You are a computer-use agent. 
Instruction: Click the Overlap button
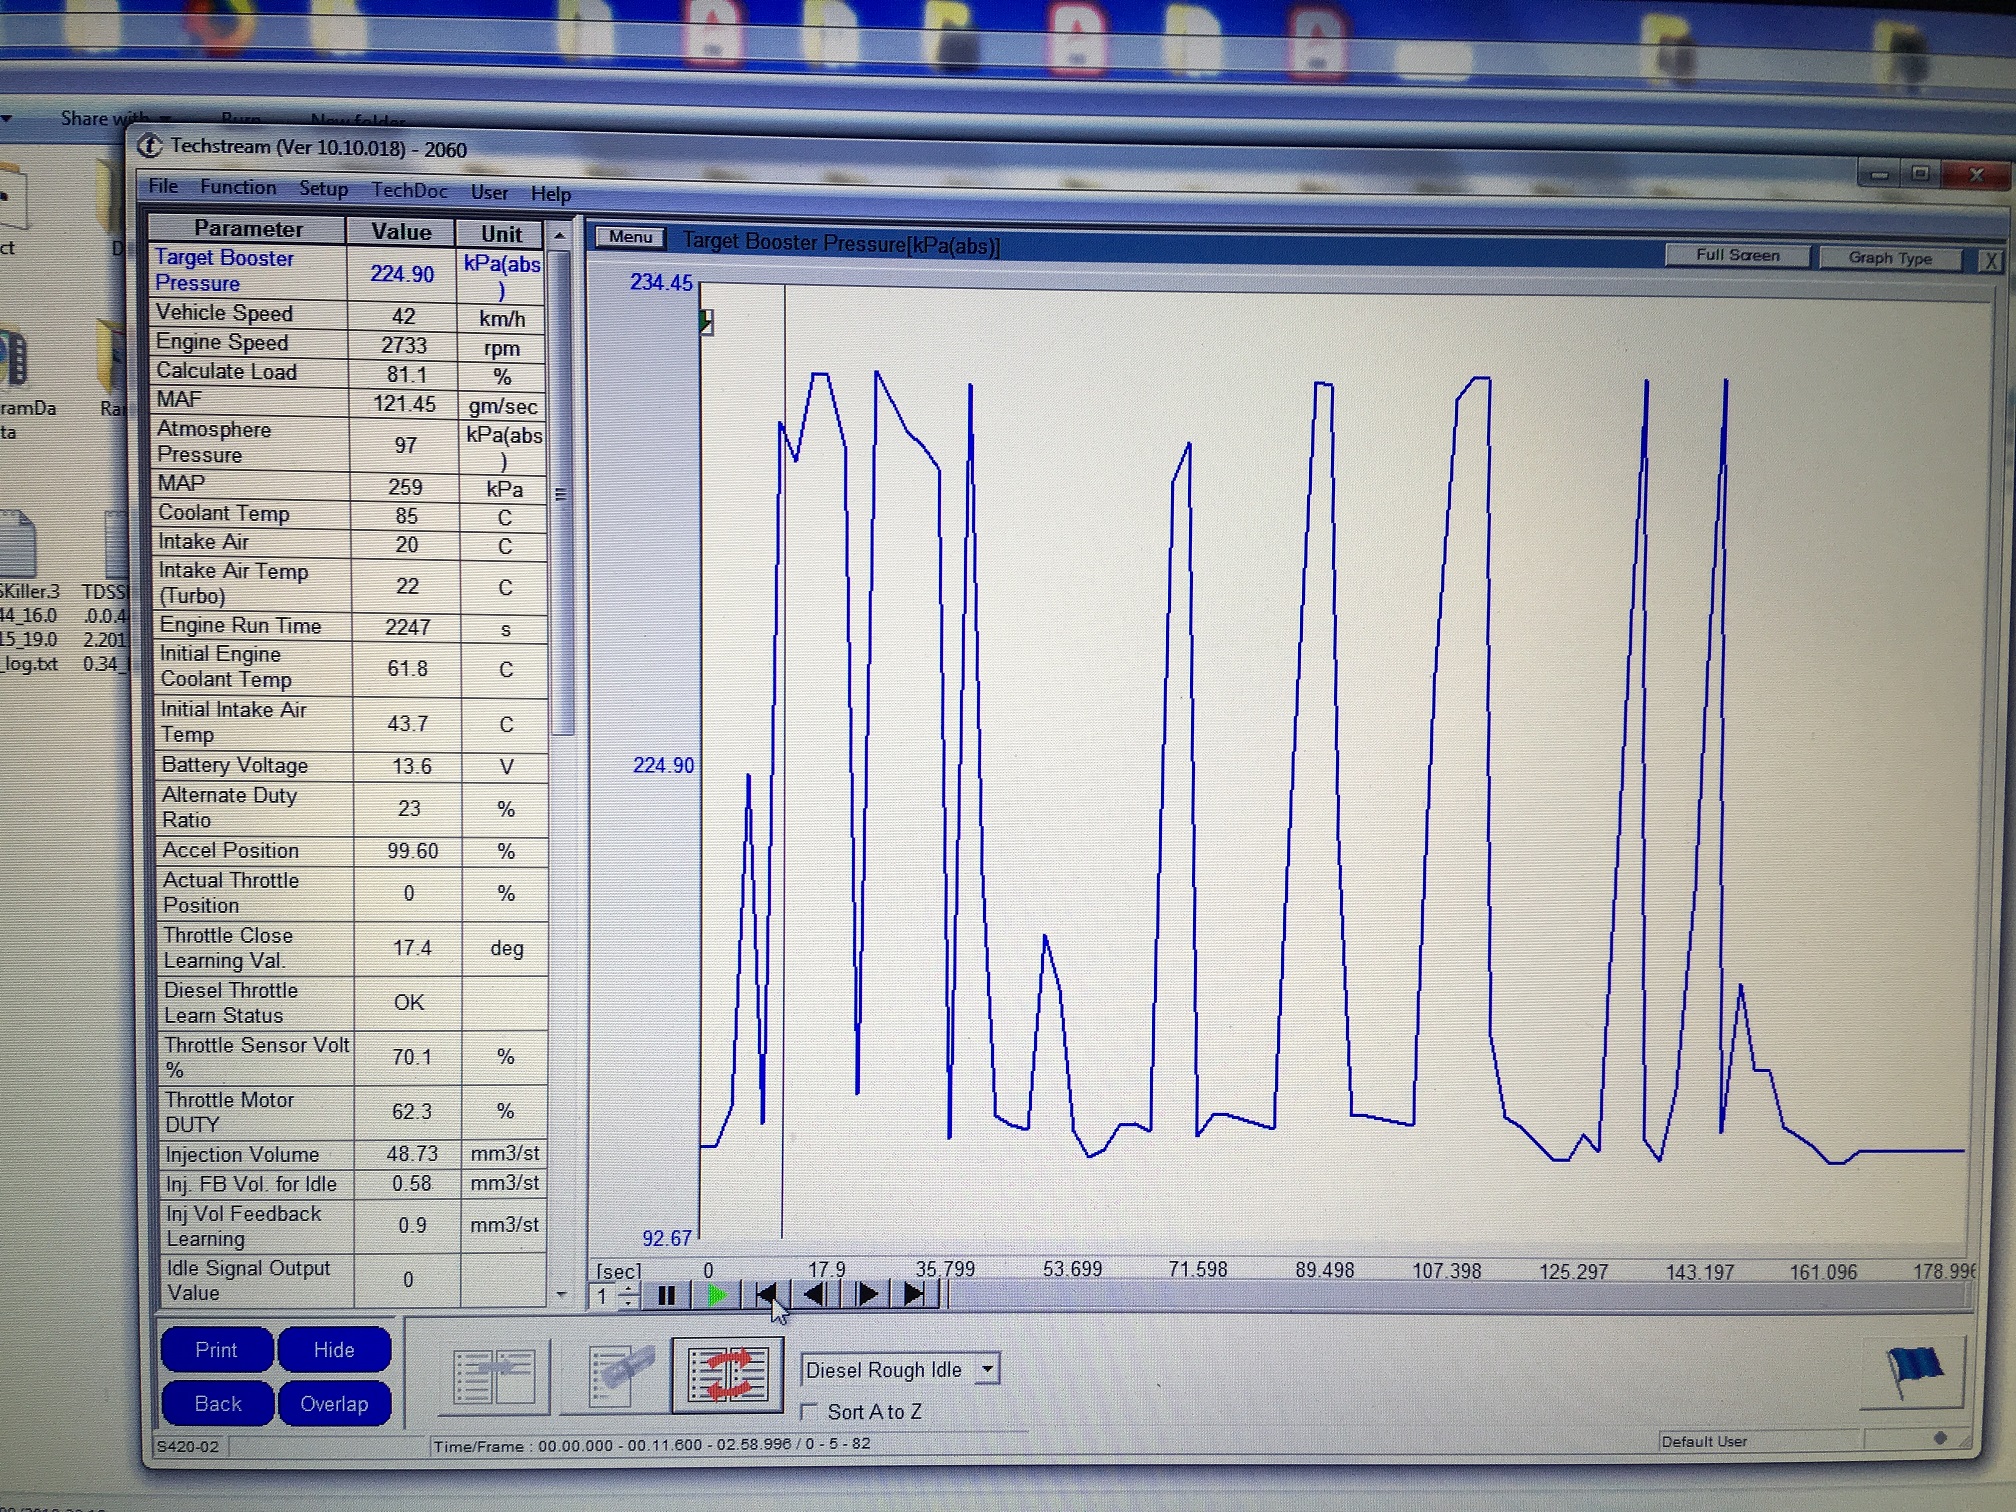pos(334,1404)
